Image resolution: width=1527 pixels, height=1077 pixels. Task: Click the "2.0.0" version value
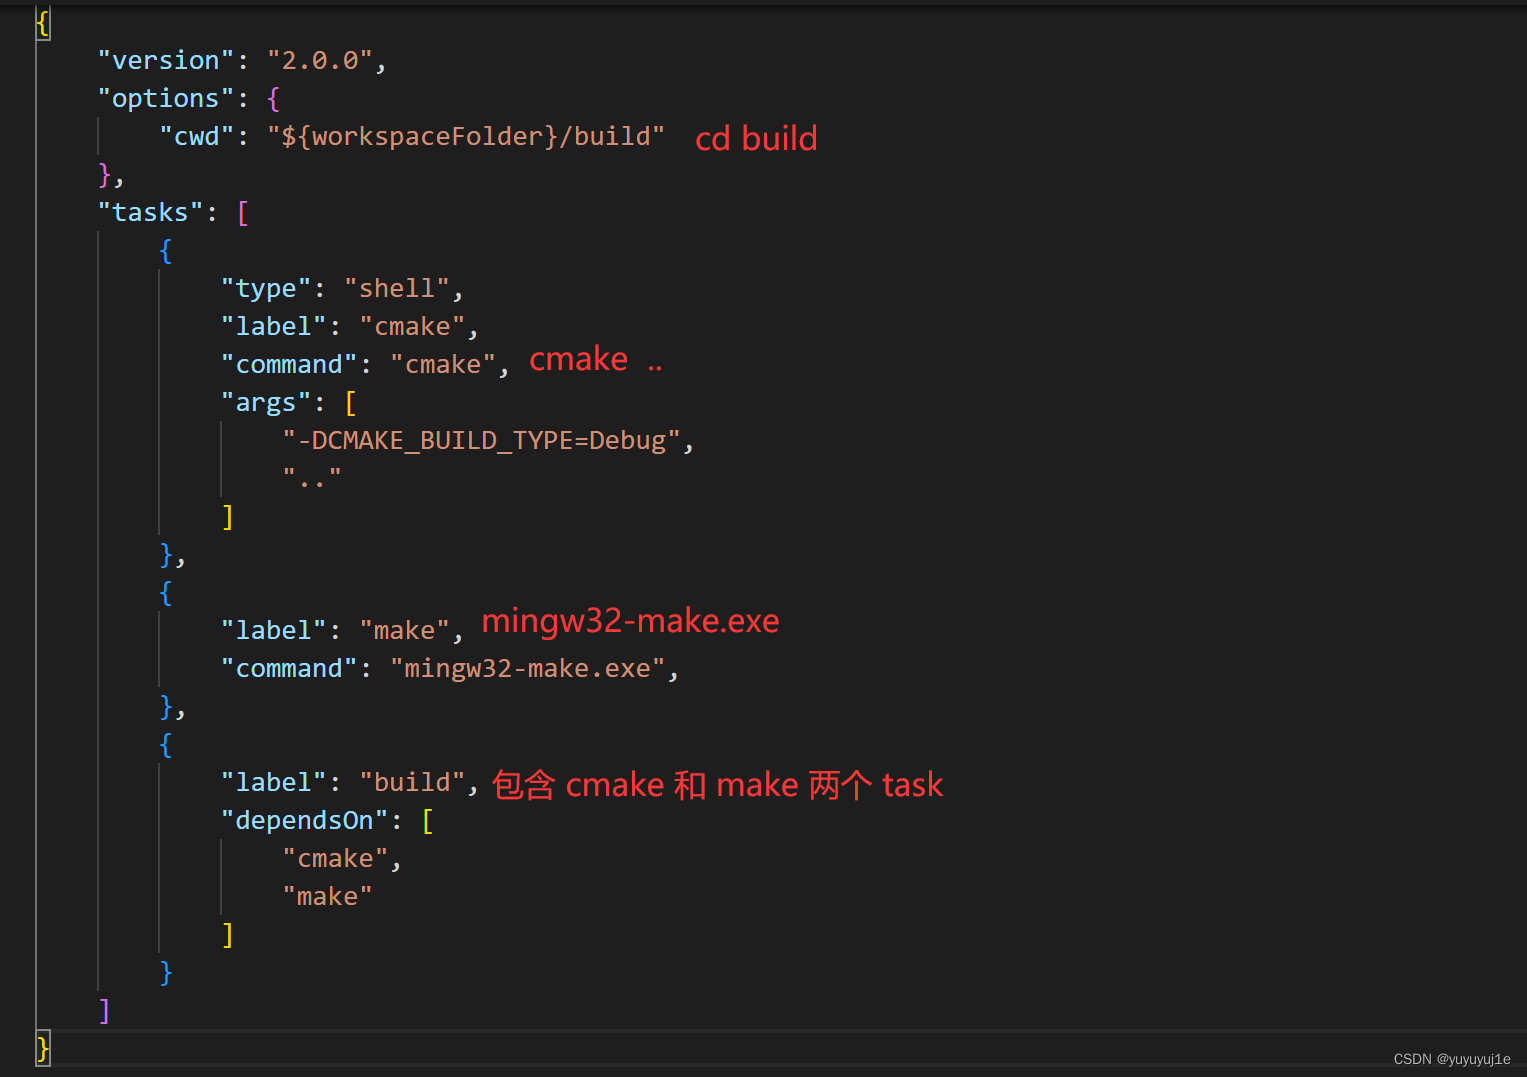(x=320, y=60)
